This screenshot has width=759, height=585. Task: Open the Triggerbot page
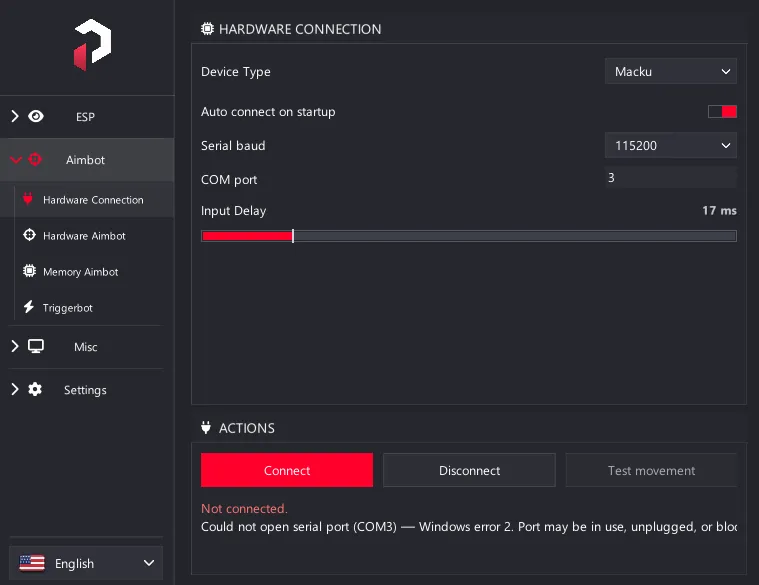[67, 308]
